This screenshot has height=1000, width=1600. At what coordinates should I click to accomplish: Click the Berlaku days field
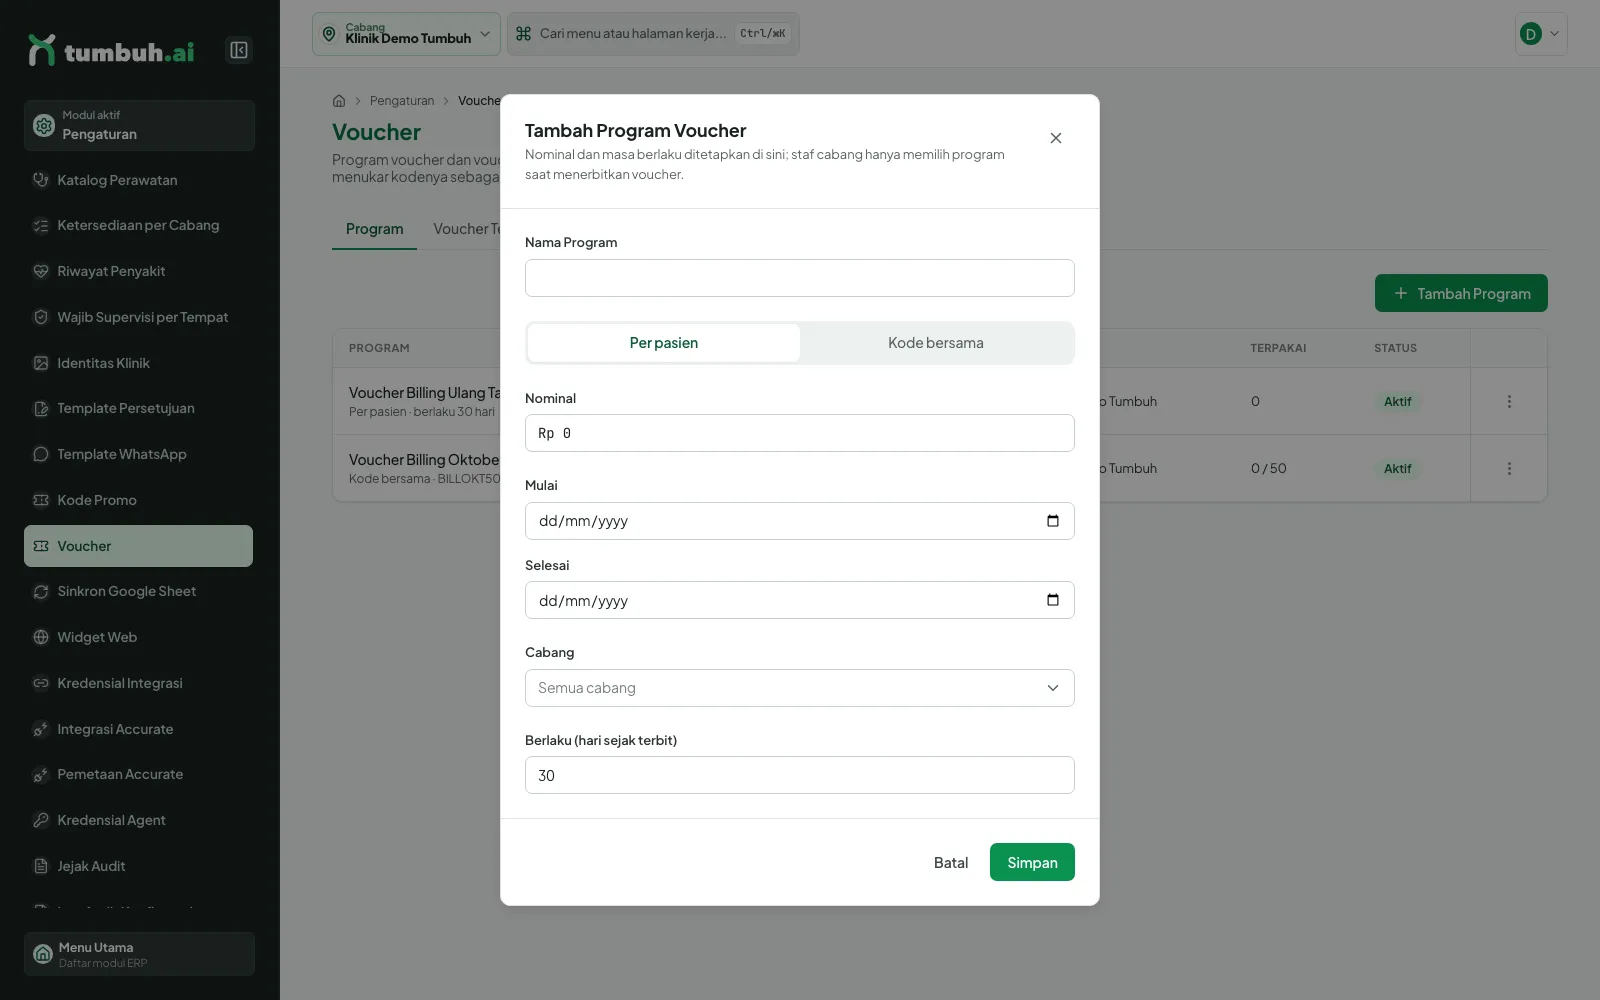click(800, 775)
